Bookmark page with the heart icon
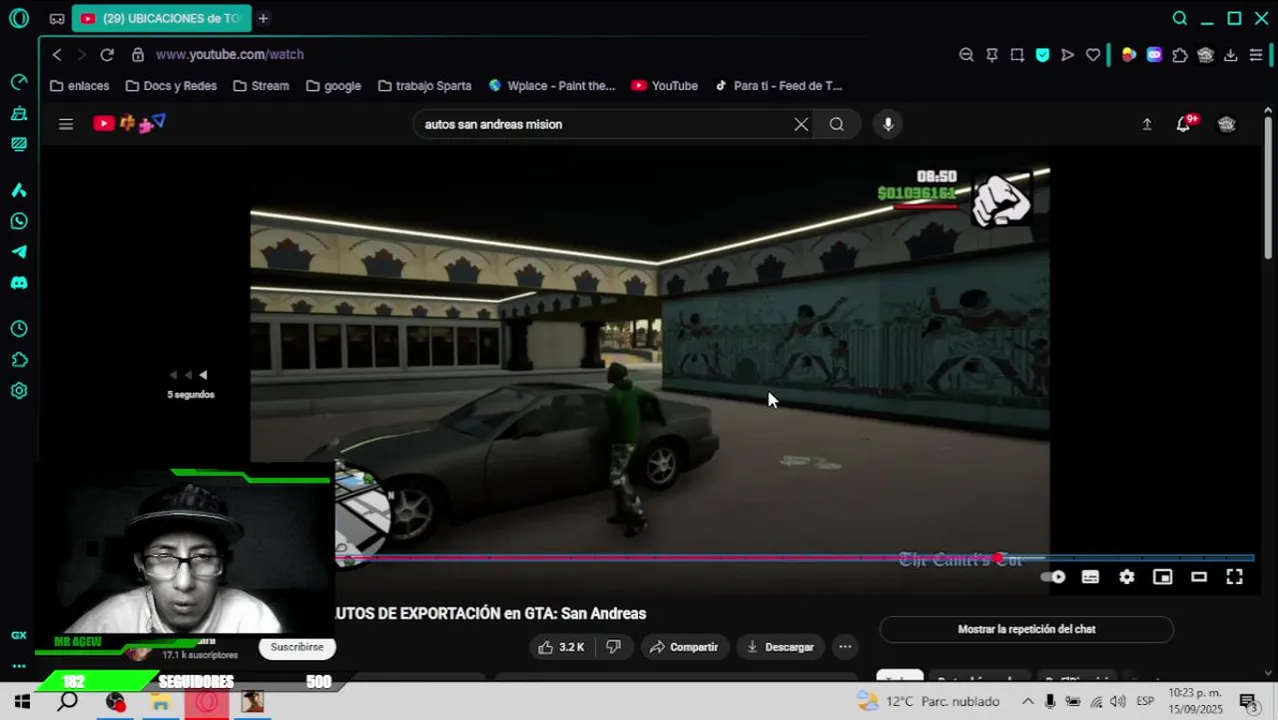Viewport: 1278px width, 720px height. tap(1093, 55)
